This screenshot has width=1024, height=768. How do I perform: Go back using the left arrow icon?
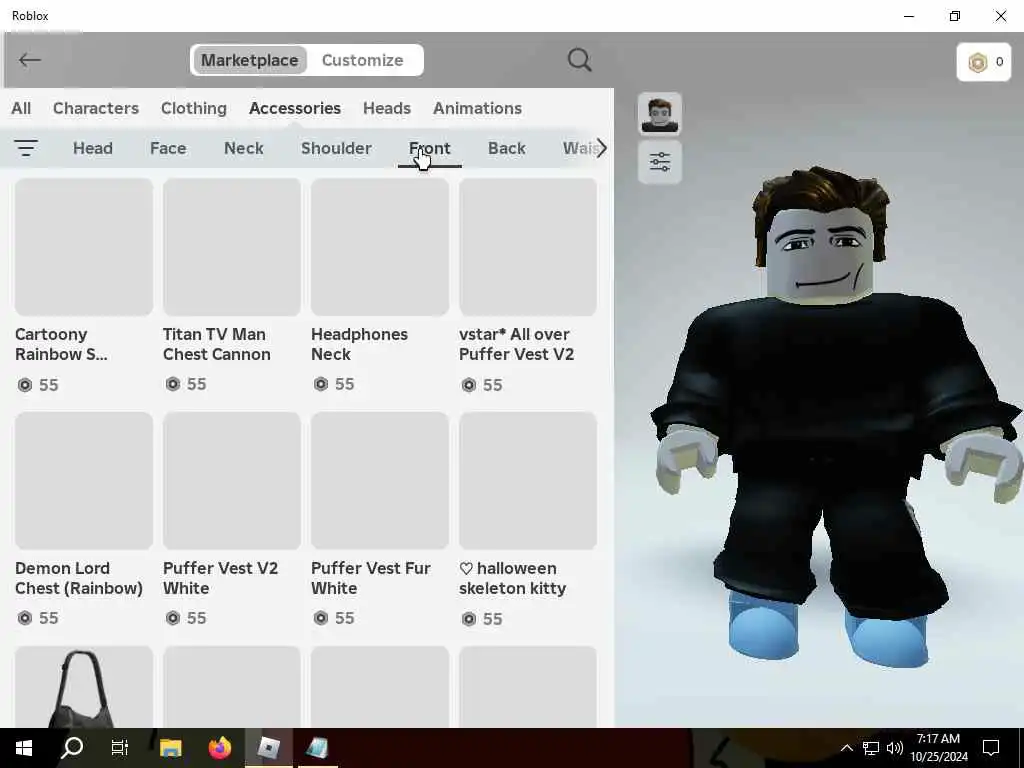[x=29, y=60]
